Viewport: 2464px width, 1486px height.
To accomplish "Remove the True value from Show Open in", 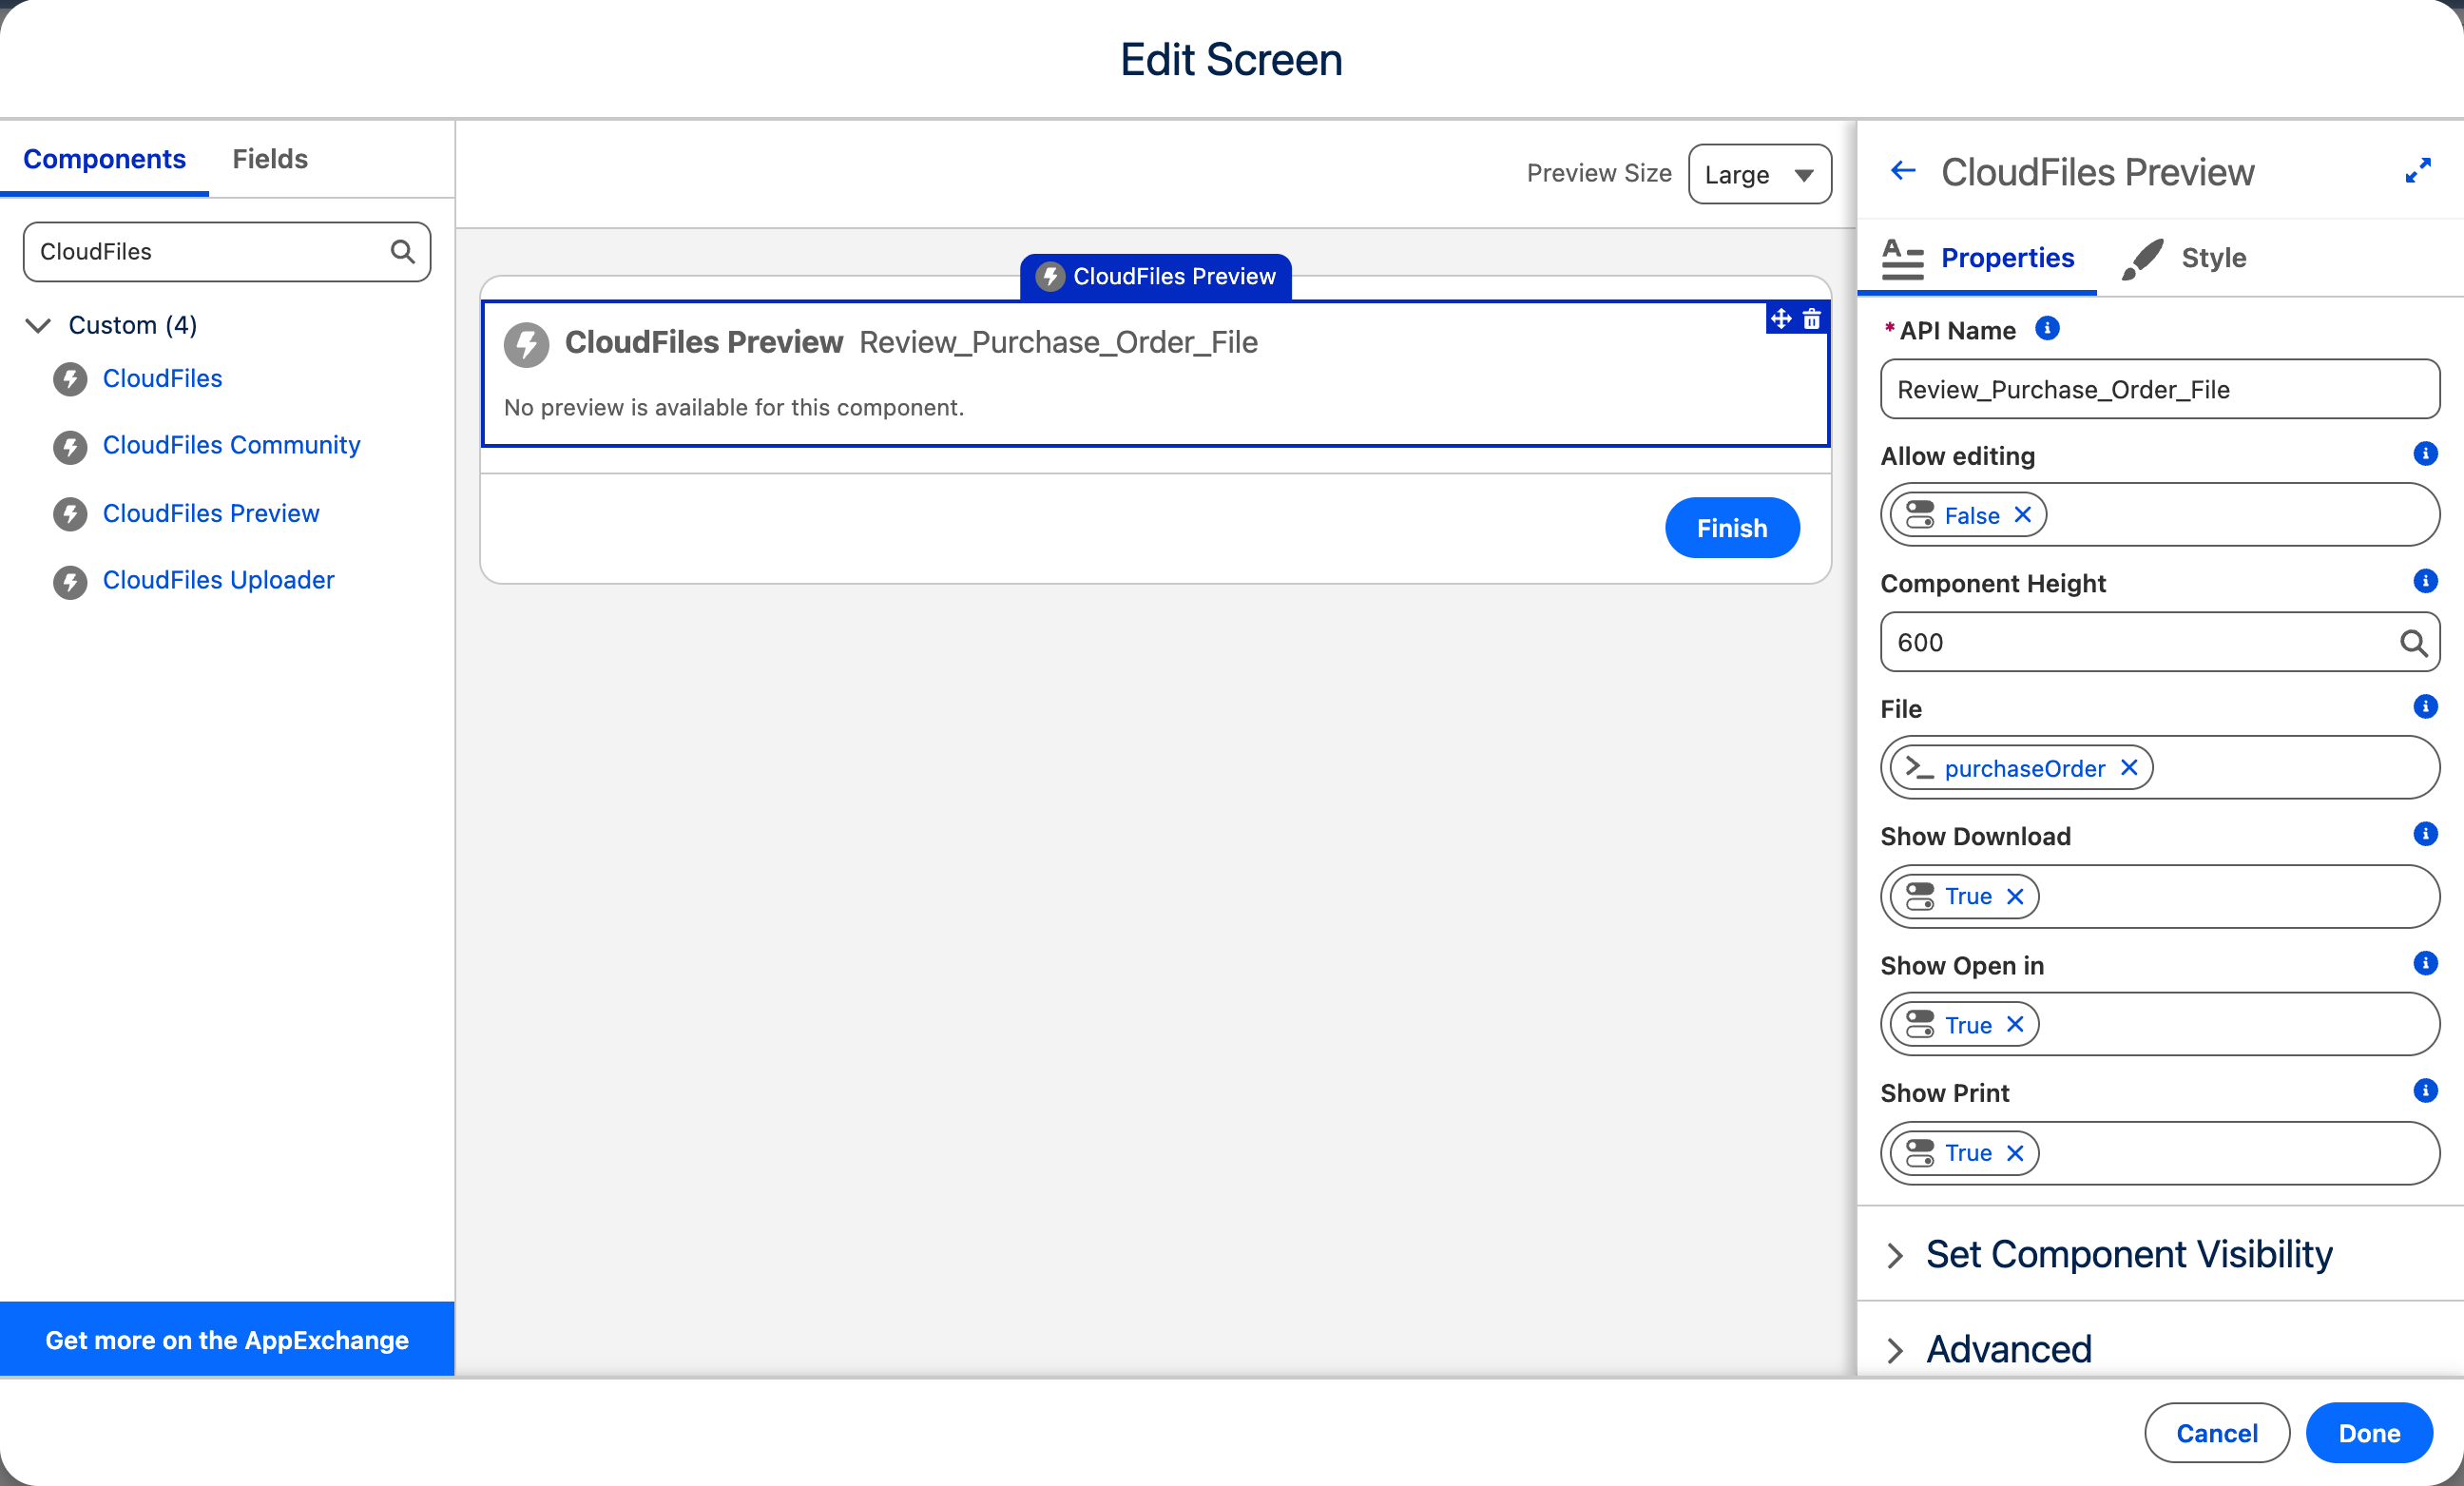I will 2015,1024.
